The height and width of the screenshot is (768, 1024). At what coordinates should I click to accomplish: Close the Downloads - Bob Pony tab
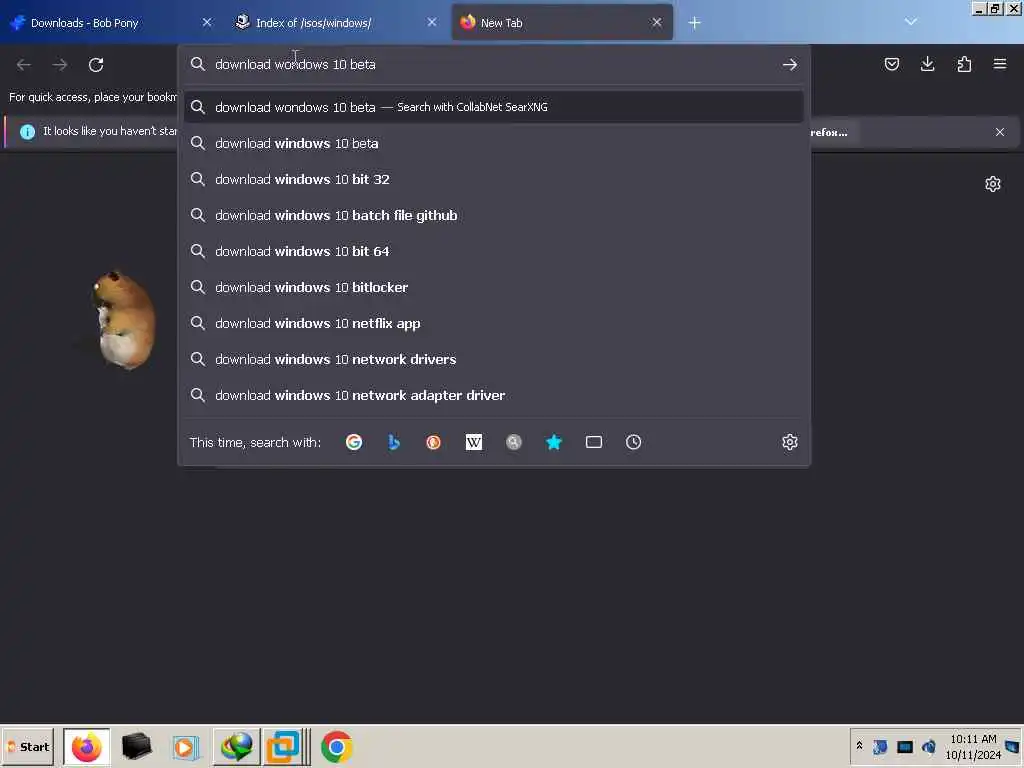pyautogui.click(x=207, y=23)
